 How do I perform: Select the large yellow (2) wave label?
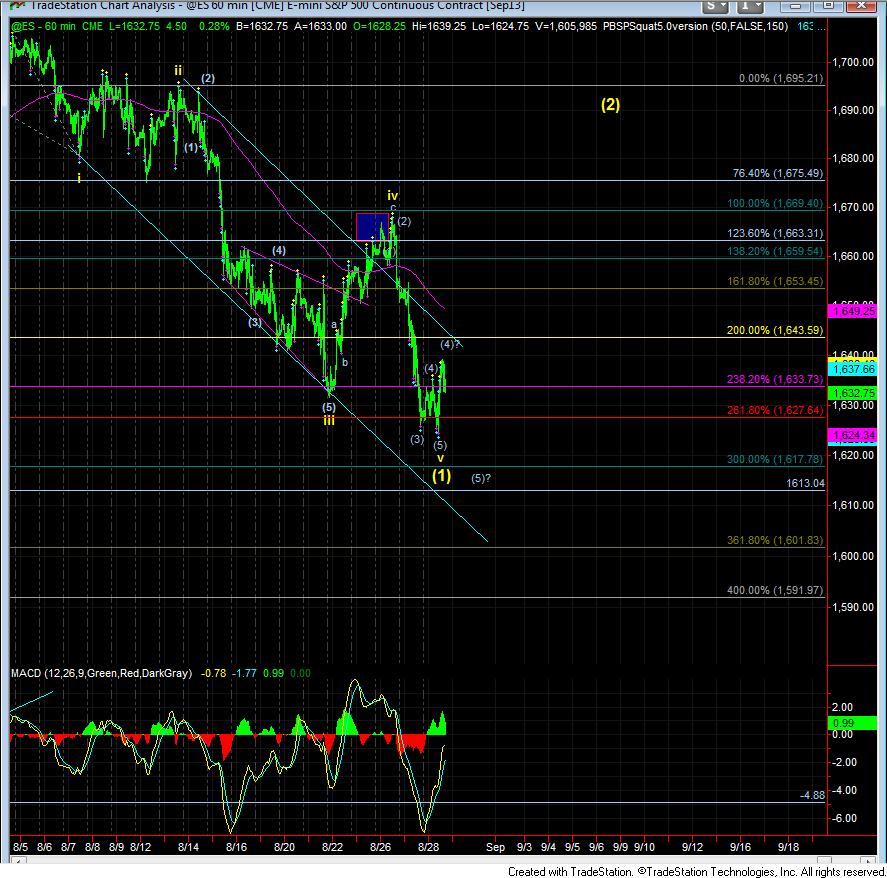coord(610,105)
